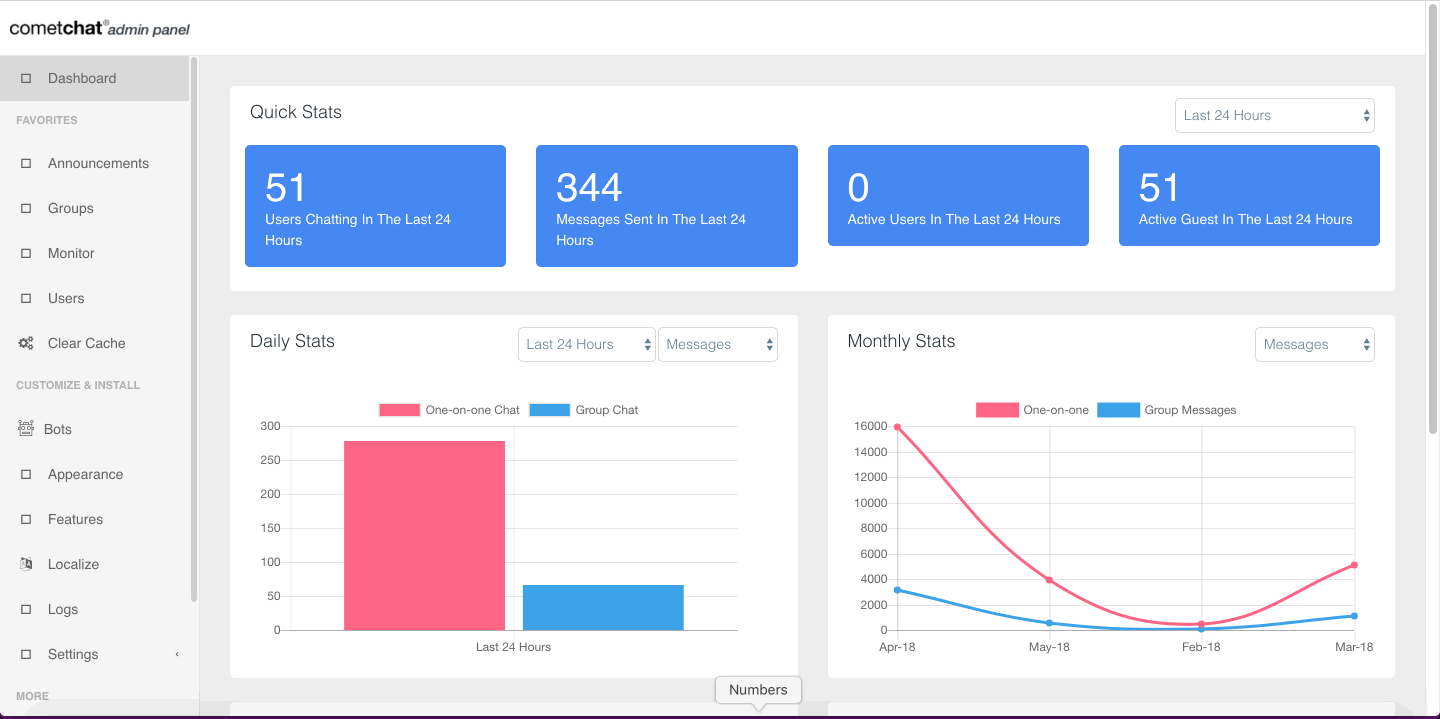Toggle Group Messages legend in Monthly Stats
Viewport: 1440px width, 719px height.
coord(1167,410)
